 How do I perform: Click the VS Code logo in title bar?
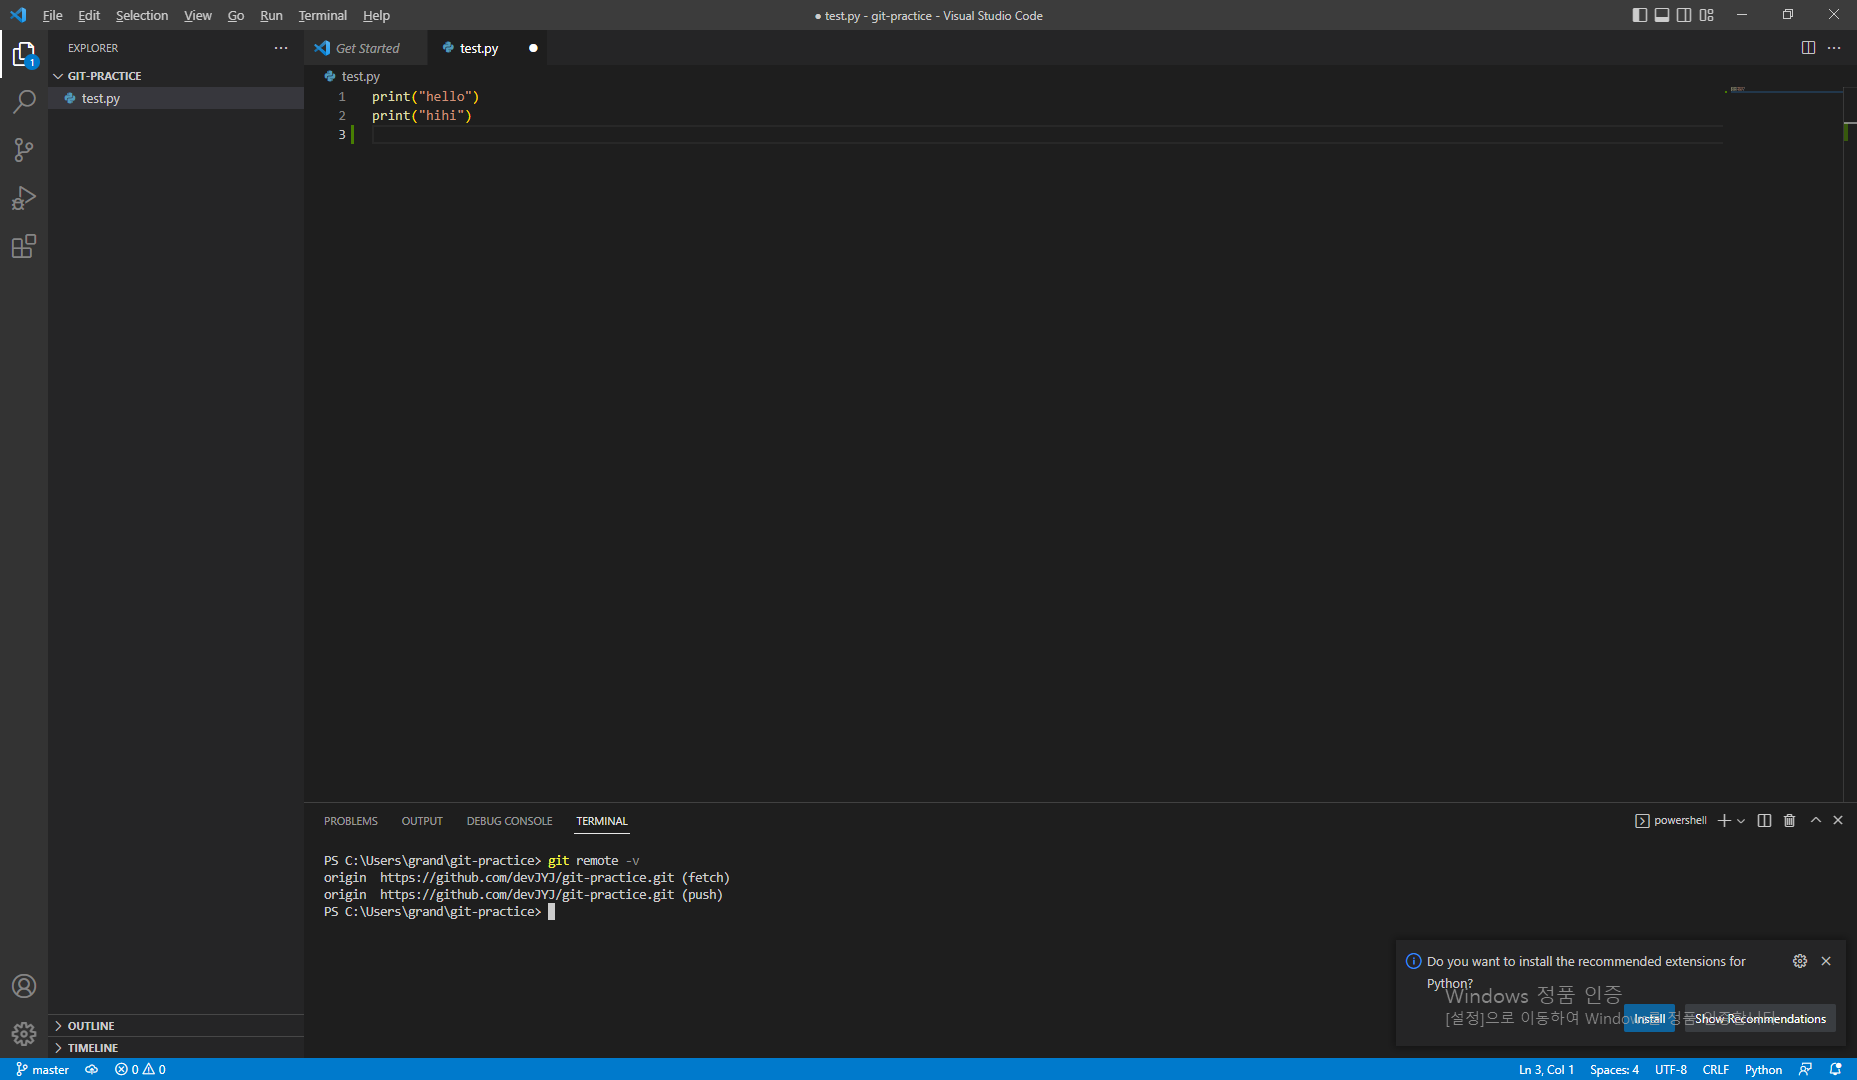tap(18, 15)
